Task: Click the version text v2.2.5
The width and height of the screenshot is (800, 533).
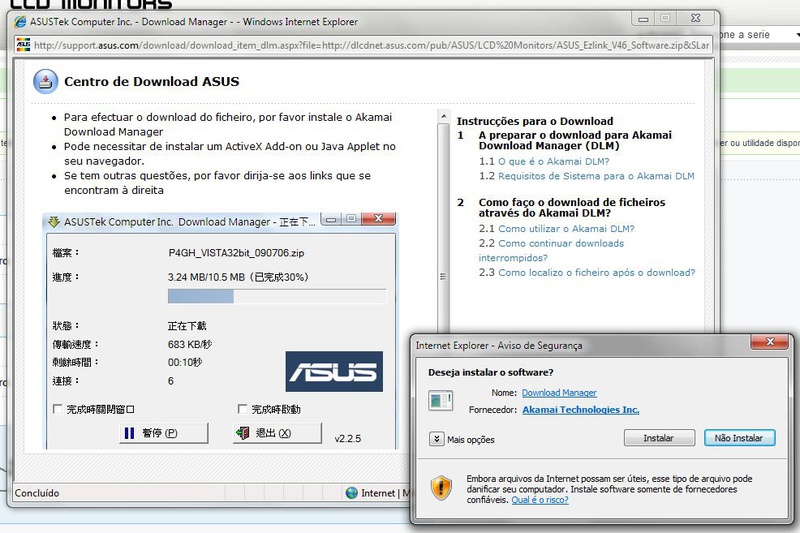Action: [348, 439]
